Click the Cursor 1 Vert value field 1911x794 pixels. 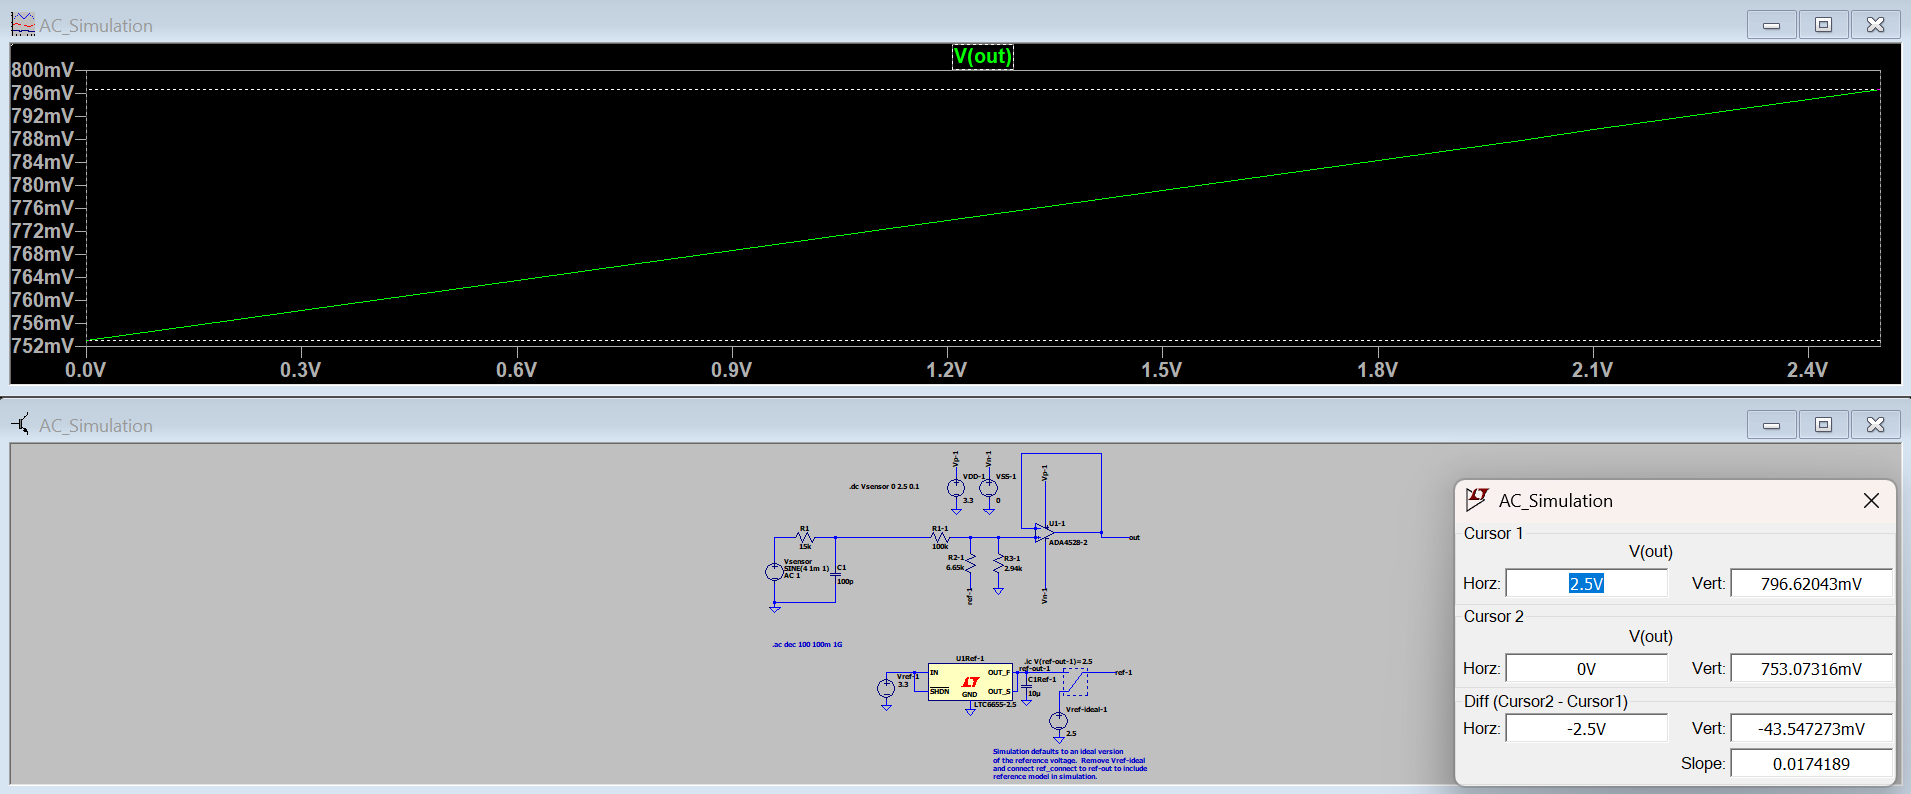[x=1811, y=584]
